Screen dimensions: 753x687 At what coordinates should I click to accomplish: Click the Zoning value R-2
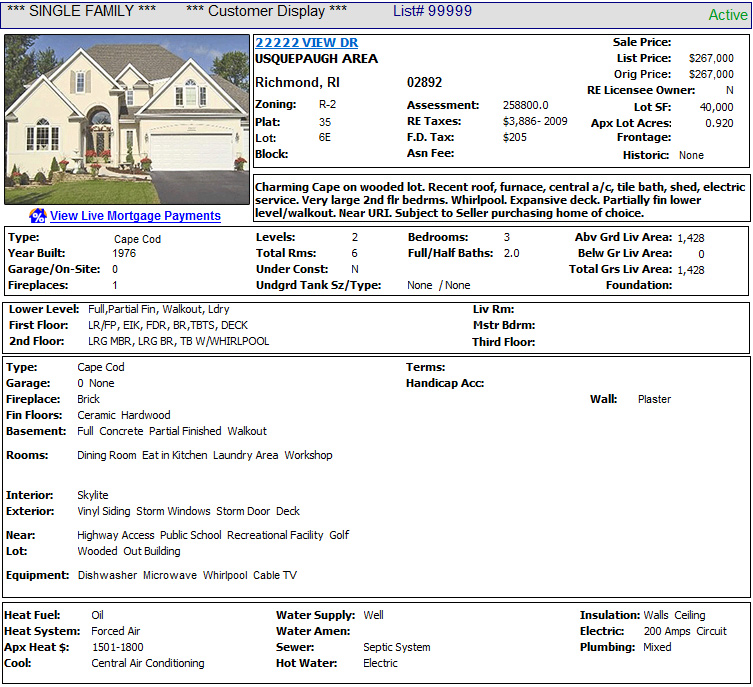click(x=328, y=105)
